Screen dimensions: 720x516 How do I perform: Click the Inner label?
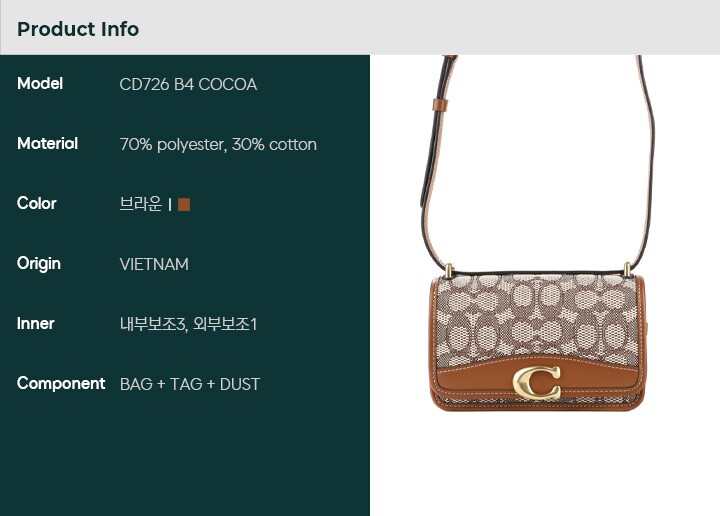point(35,323)
